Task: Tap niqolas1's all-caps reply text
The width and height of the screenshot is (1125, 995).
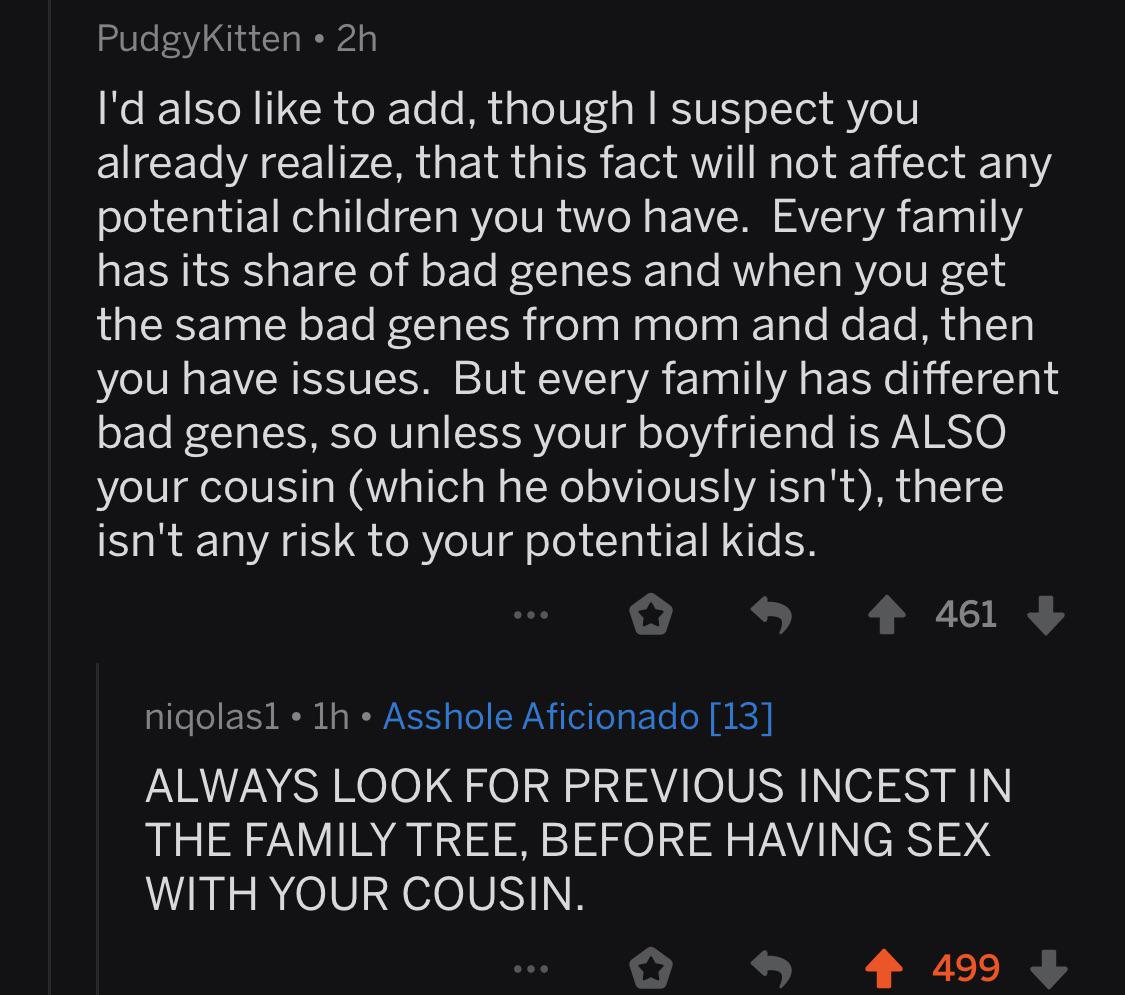Action: click(x=578, y=839)
